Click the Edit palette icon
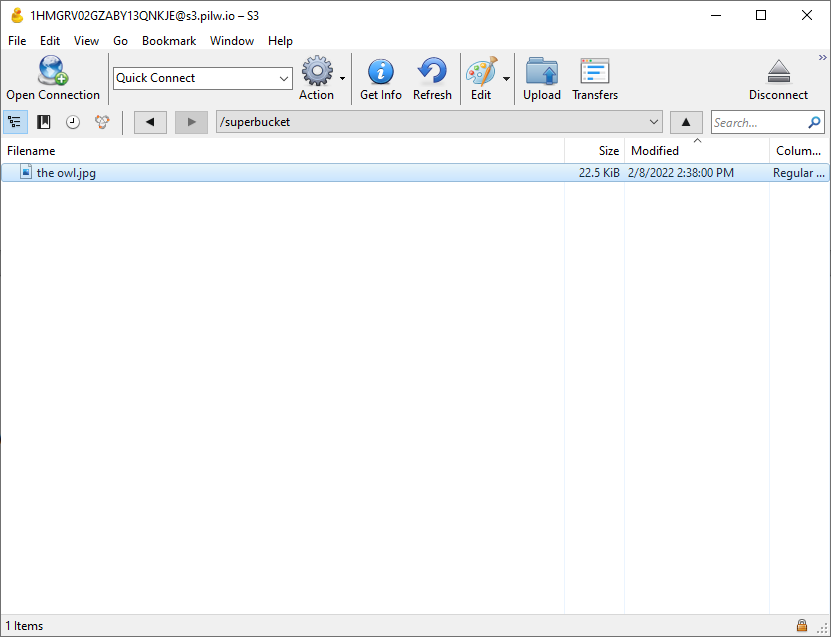Screen dimensions: 831x637 481,71
